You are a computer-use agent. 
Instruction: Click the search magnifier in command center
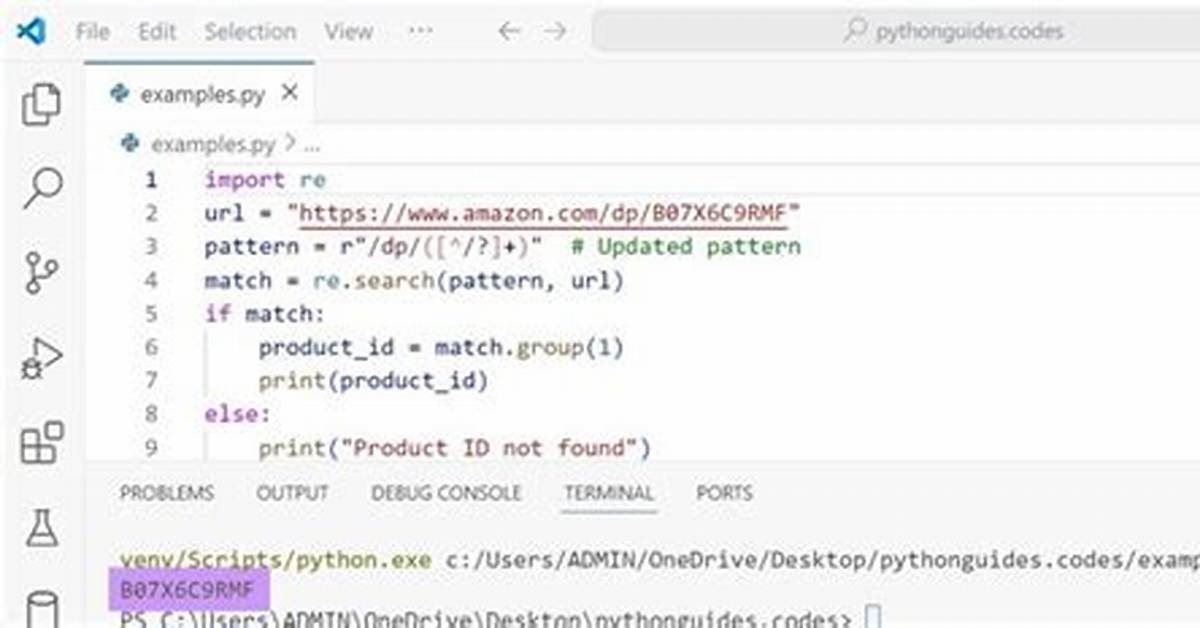point(855,31)
